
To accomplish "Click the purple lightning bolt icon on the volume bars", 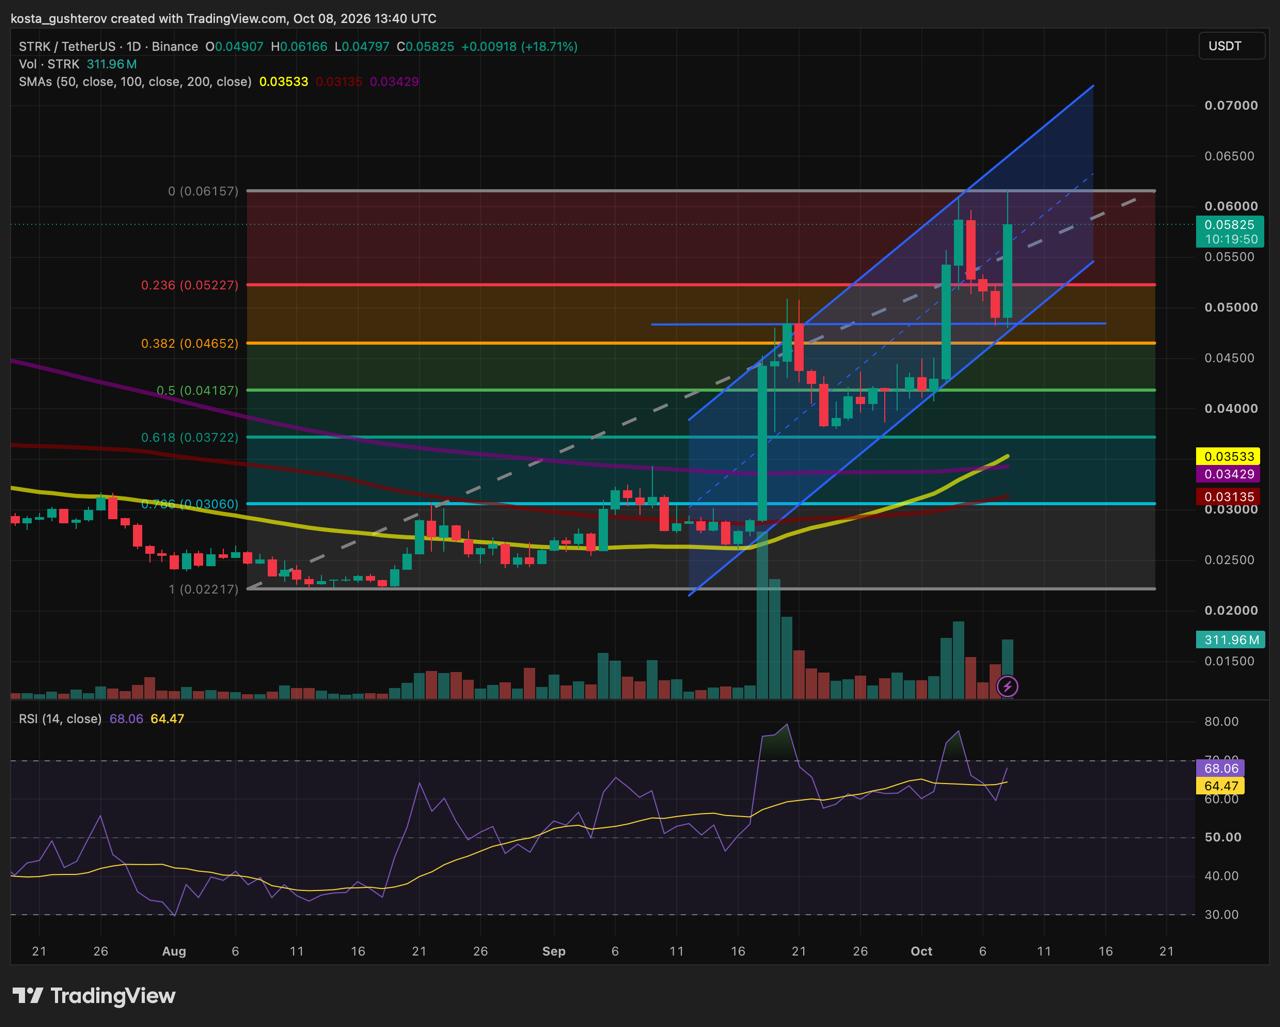I will tap(1007, 686).
